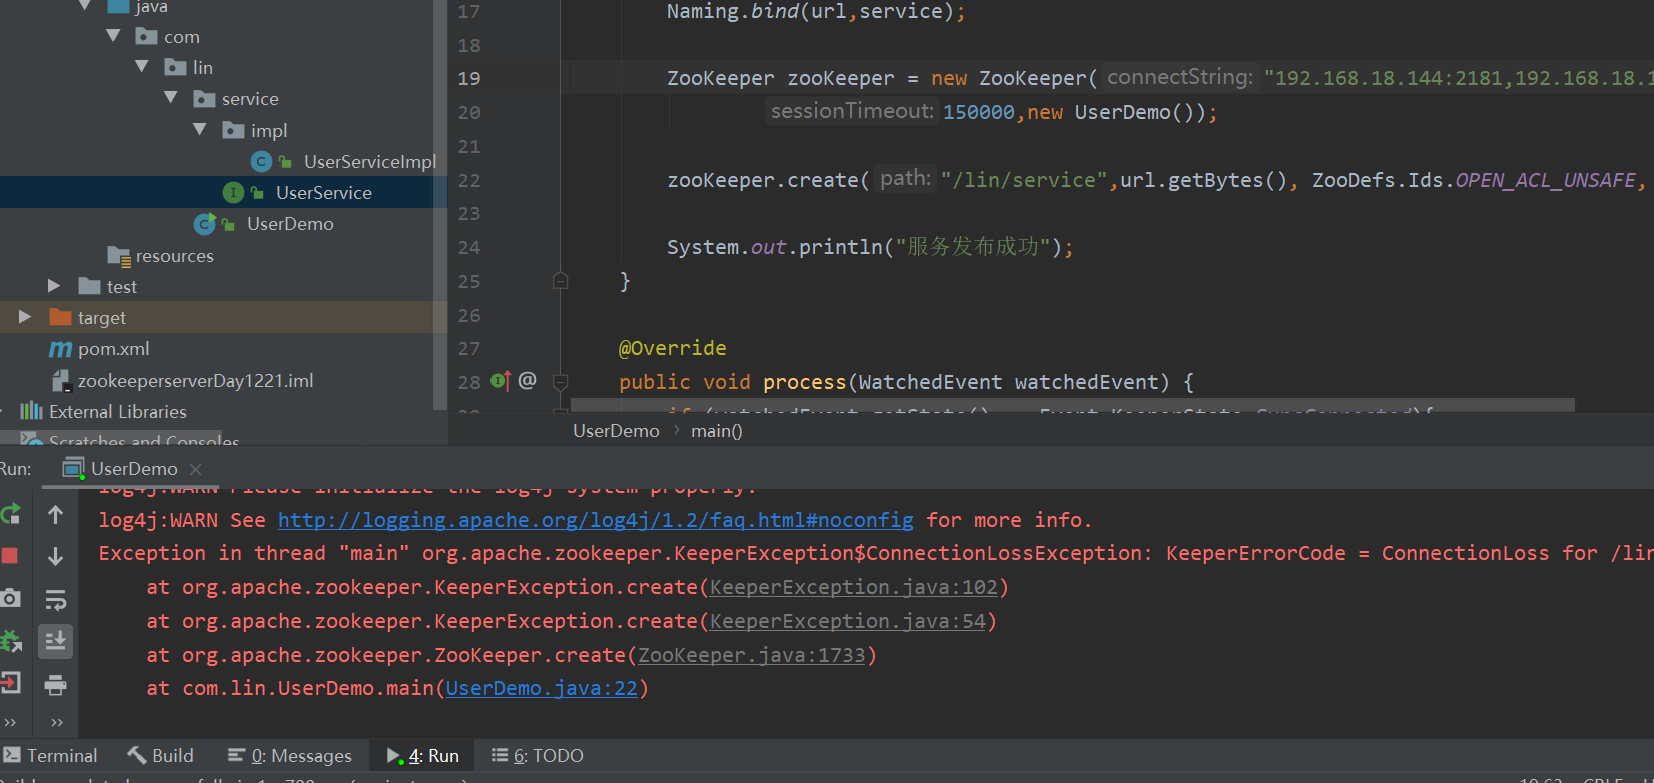Click line number 19 in the gutter
This screenshot has height=783, width=1654.
coord(469,78)
